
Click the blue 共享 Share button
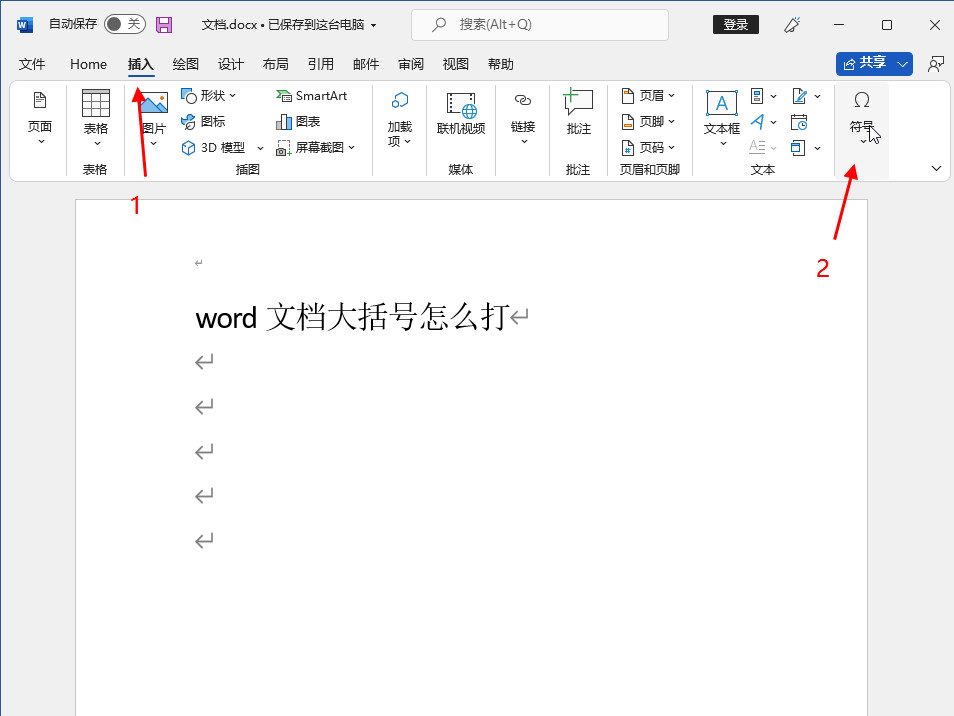[865, 64]
